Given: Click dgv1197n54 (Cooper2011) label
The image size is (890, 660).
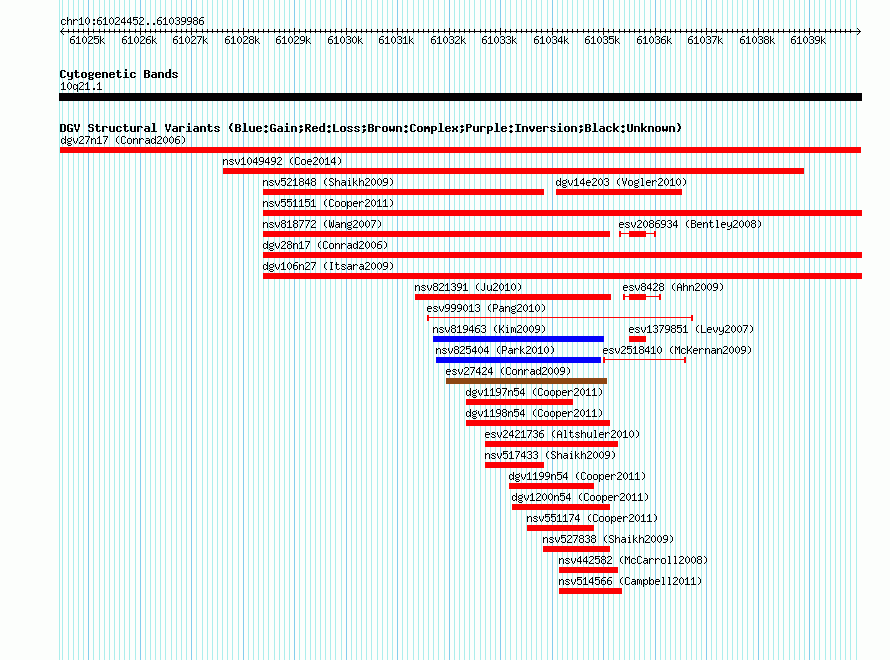Looking at the screenshot, I should click(534, 392).
